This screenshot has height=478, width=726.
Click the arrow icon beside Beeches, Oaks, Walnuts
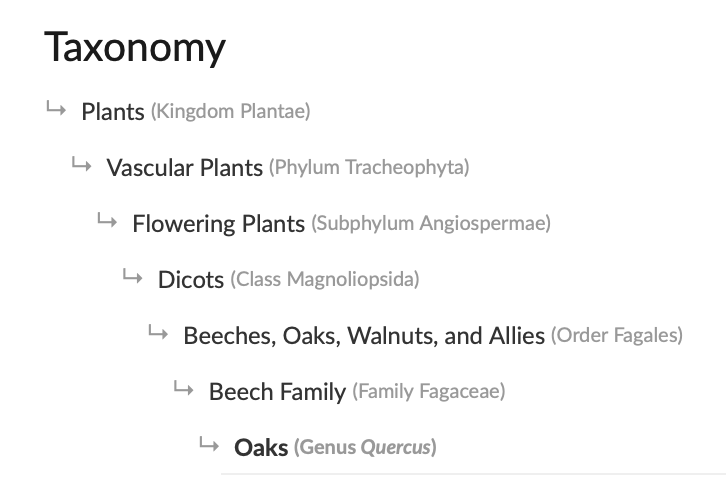158,333
